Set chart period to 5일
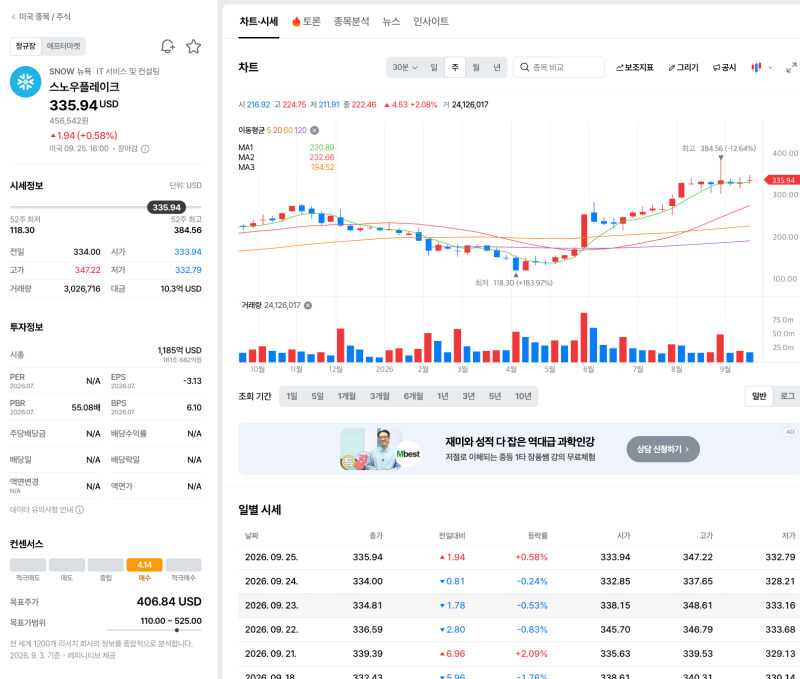The image size is (800, 679). tap(317, 396)
